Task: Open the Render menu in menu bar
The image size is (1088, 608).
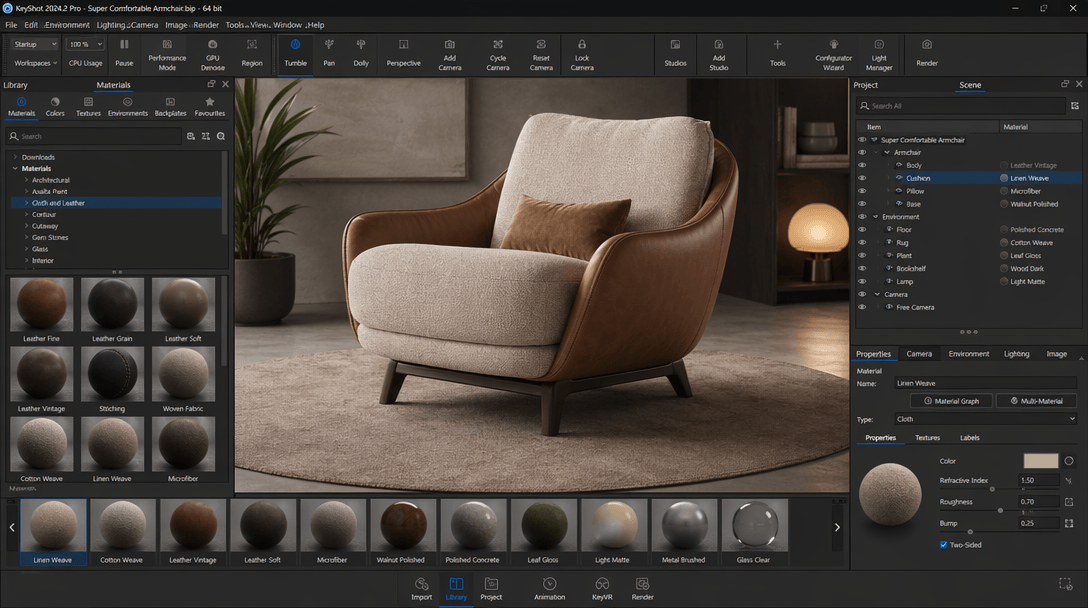Action: 206,25
